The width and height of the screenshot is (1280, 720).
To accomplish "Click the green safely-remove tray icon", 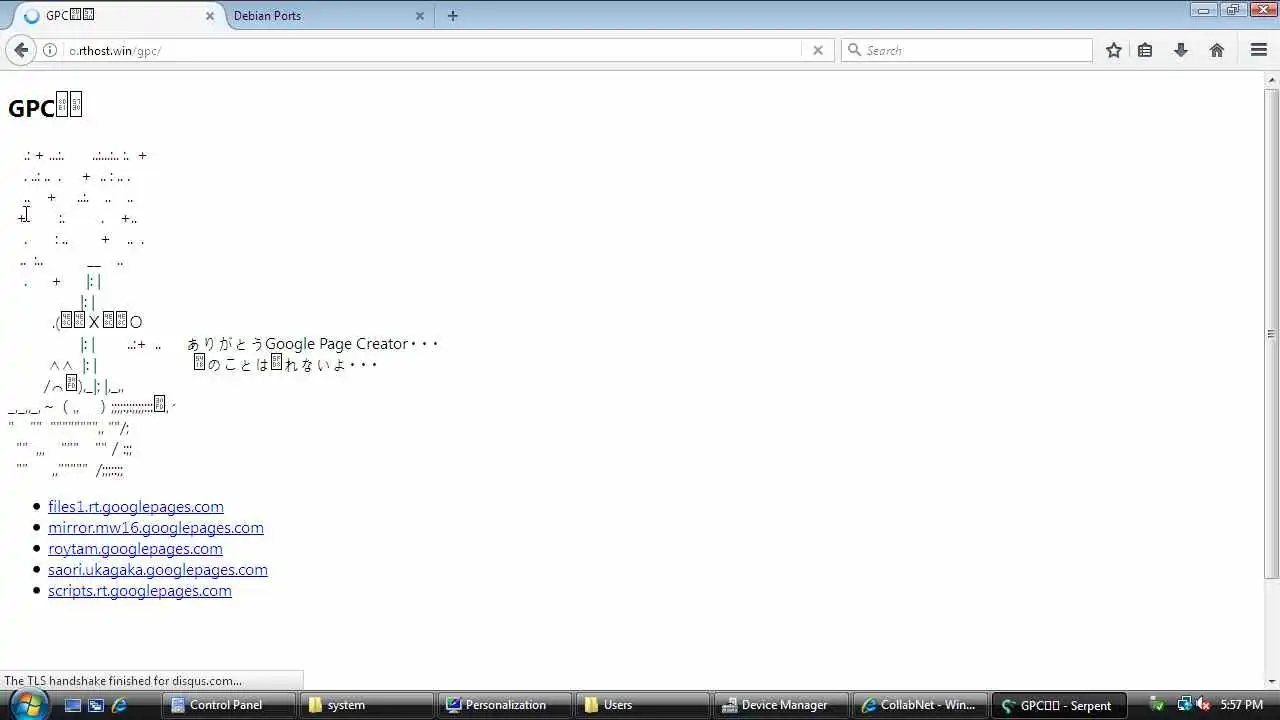I will click(x=1158, y=705).
